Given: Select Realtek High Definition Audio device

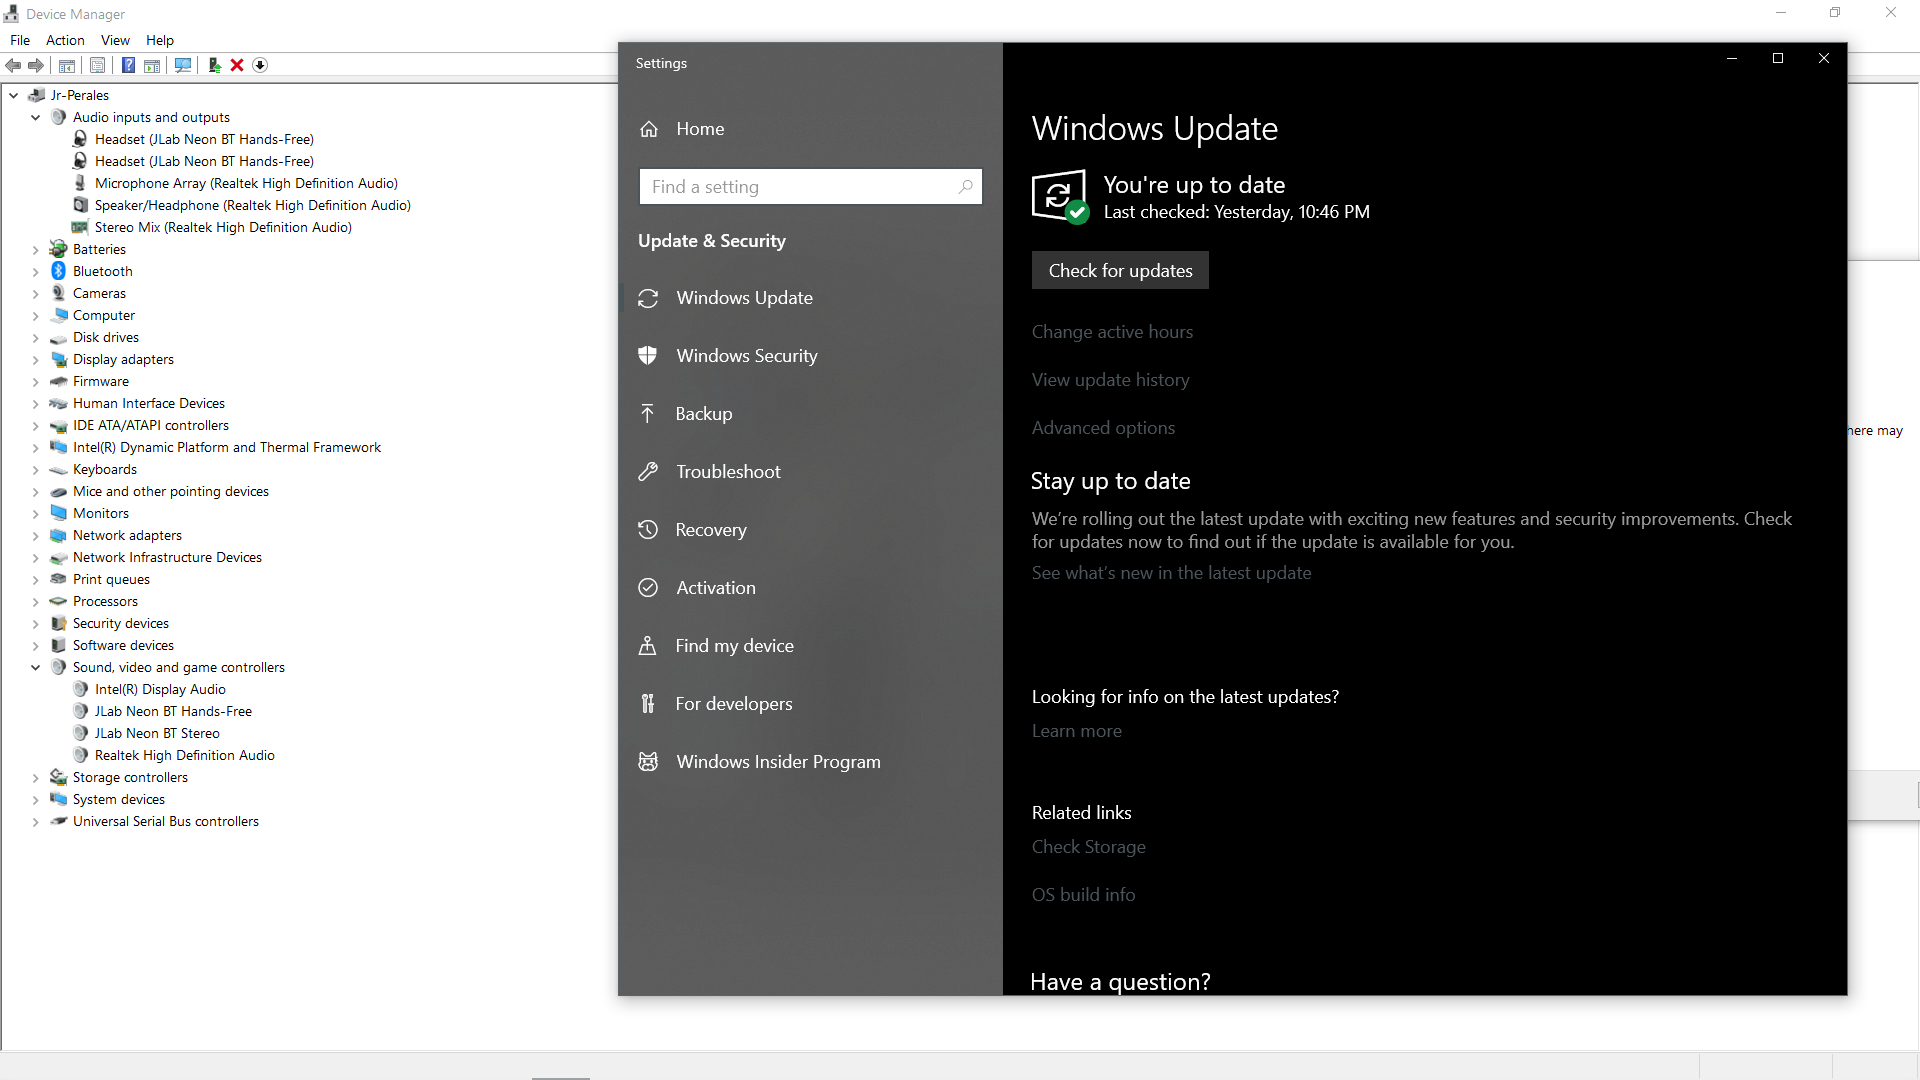Looking at the screenshot, I should [x=184, y=756].
